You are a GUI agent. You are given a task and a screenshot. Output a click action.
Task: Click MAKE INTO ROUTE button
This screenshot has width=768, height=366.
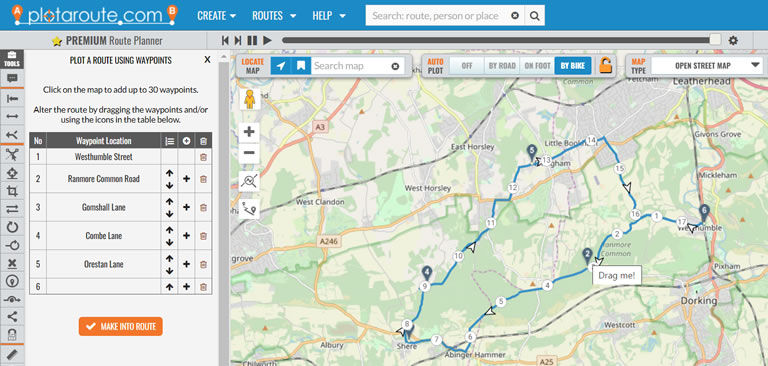[120, 326]
